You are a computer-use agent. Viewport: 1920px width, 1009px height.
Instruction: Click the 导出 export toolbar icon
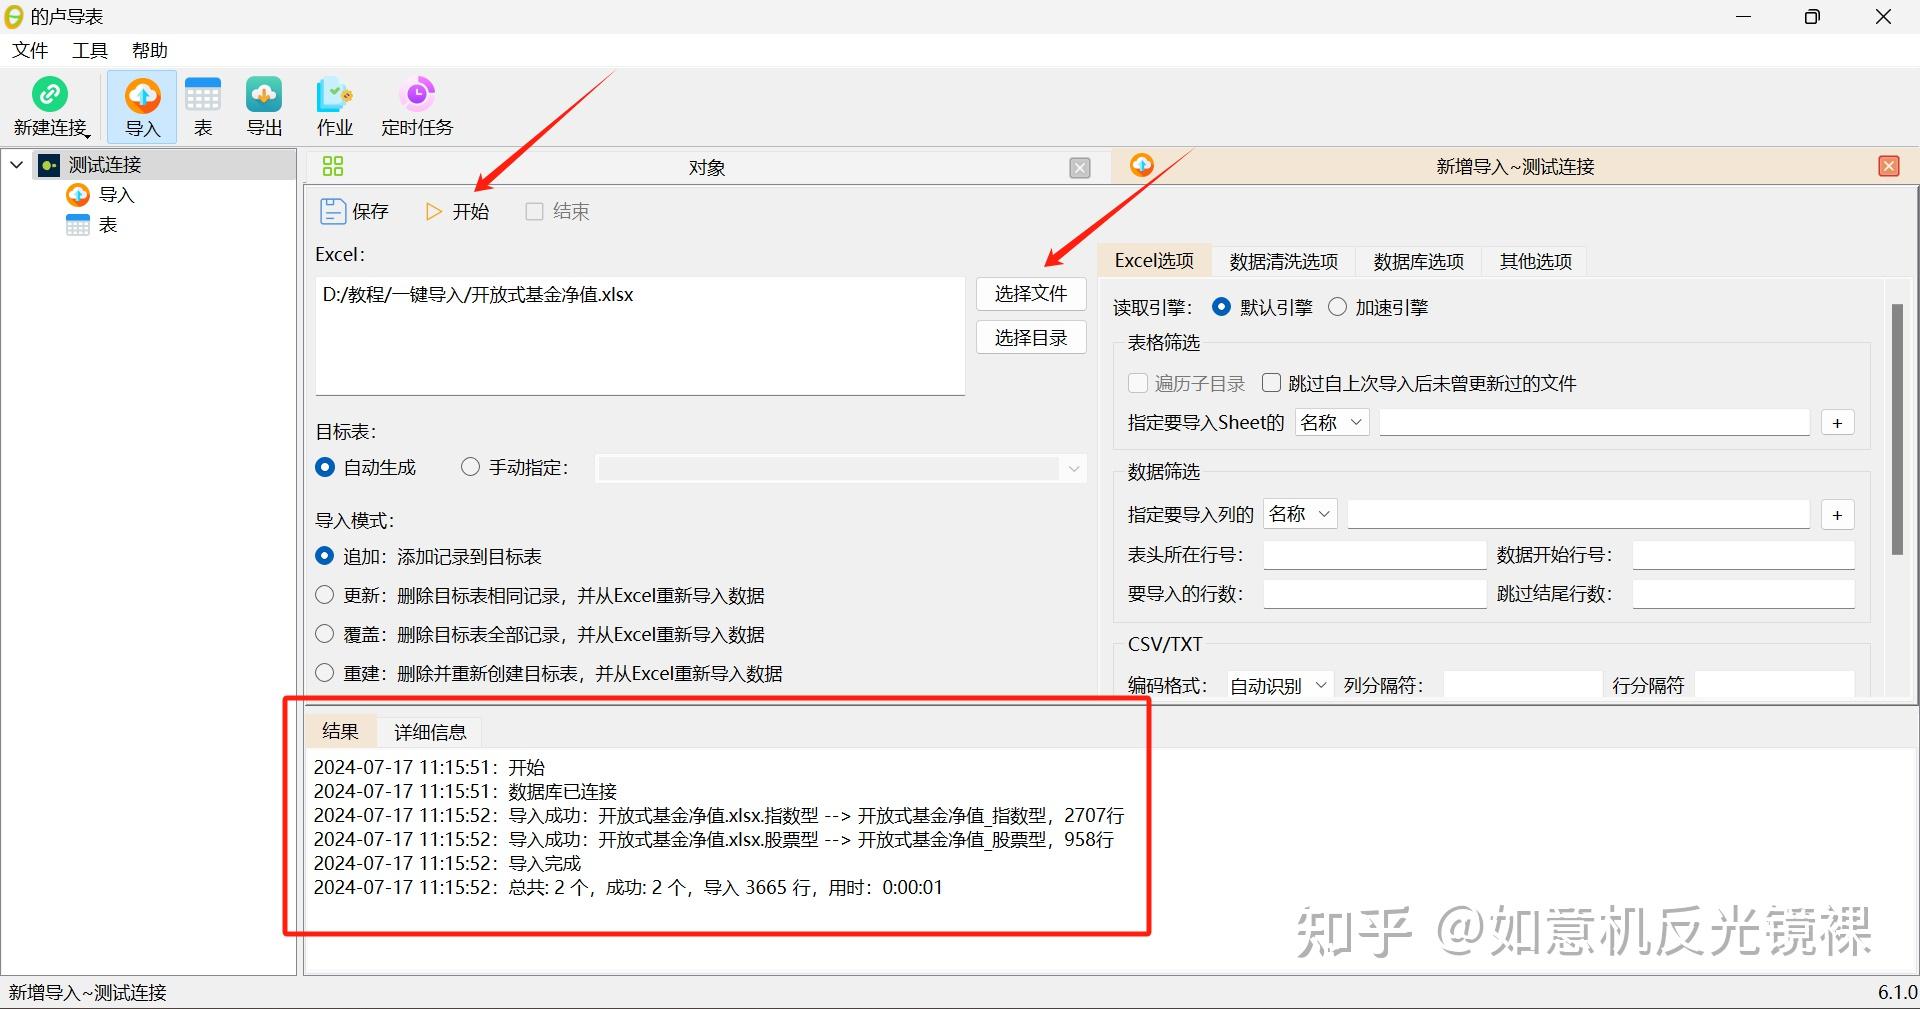click(263, 105)
